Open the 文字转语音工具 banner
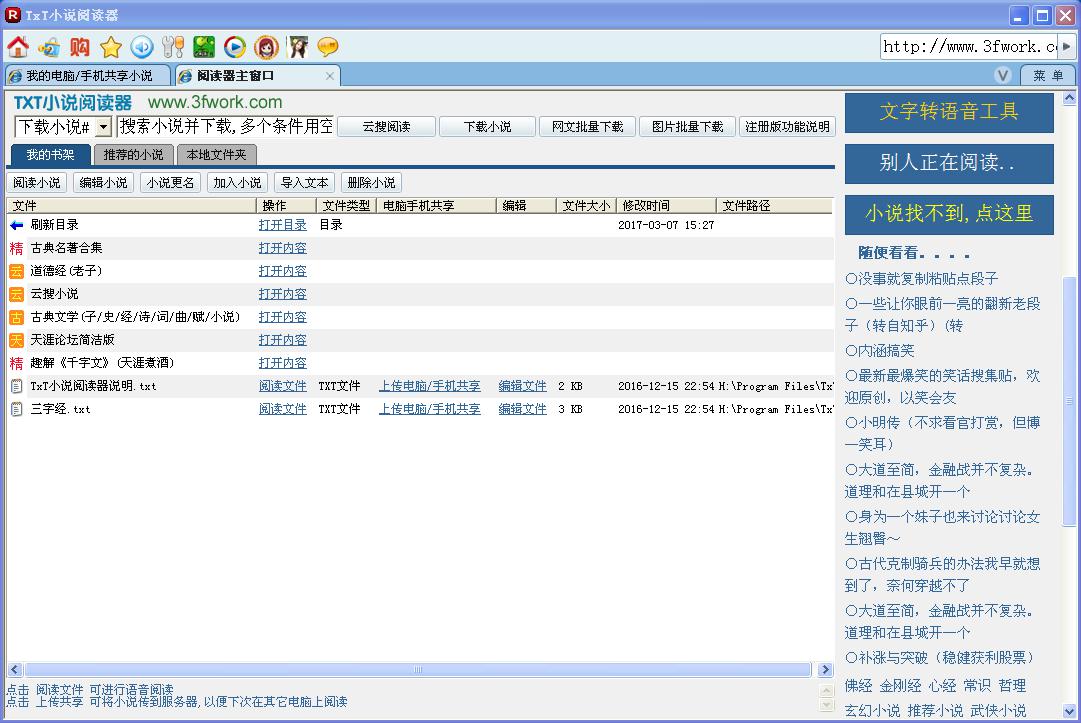Viewport: 1081px width, 723px height. [949, 113]
